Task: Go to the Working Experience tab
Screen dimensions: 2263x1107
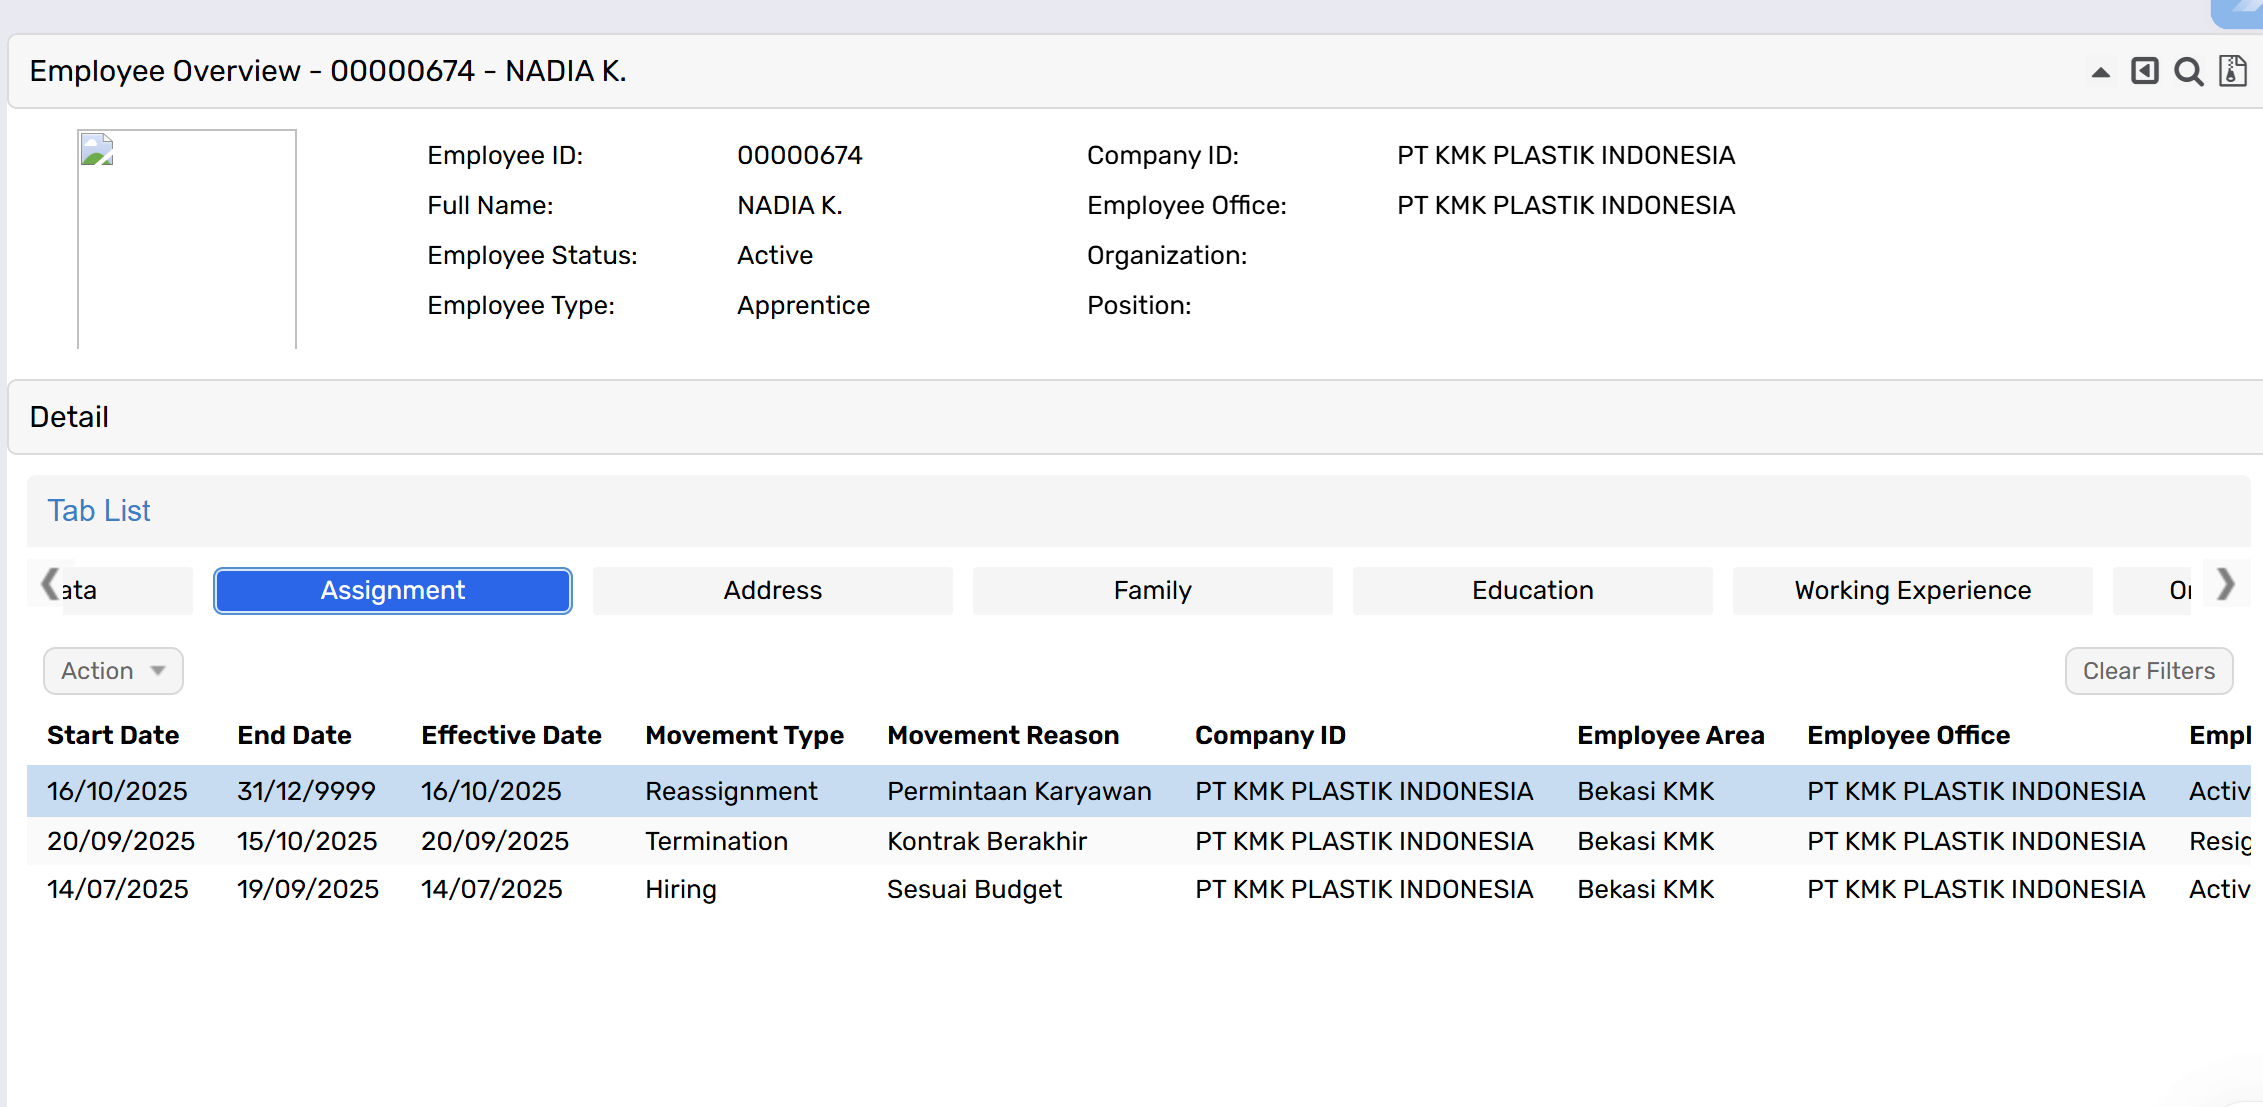Action: [x=1912, y=590]
